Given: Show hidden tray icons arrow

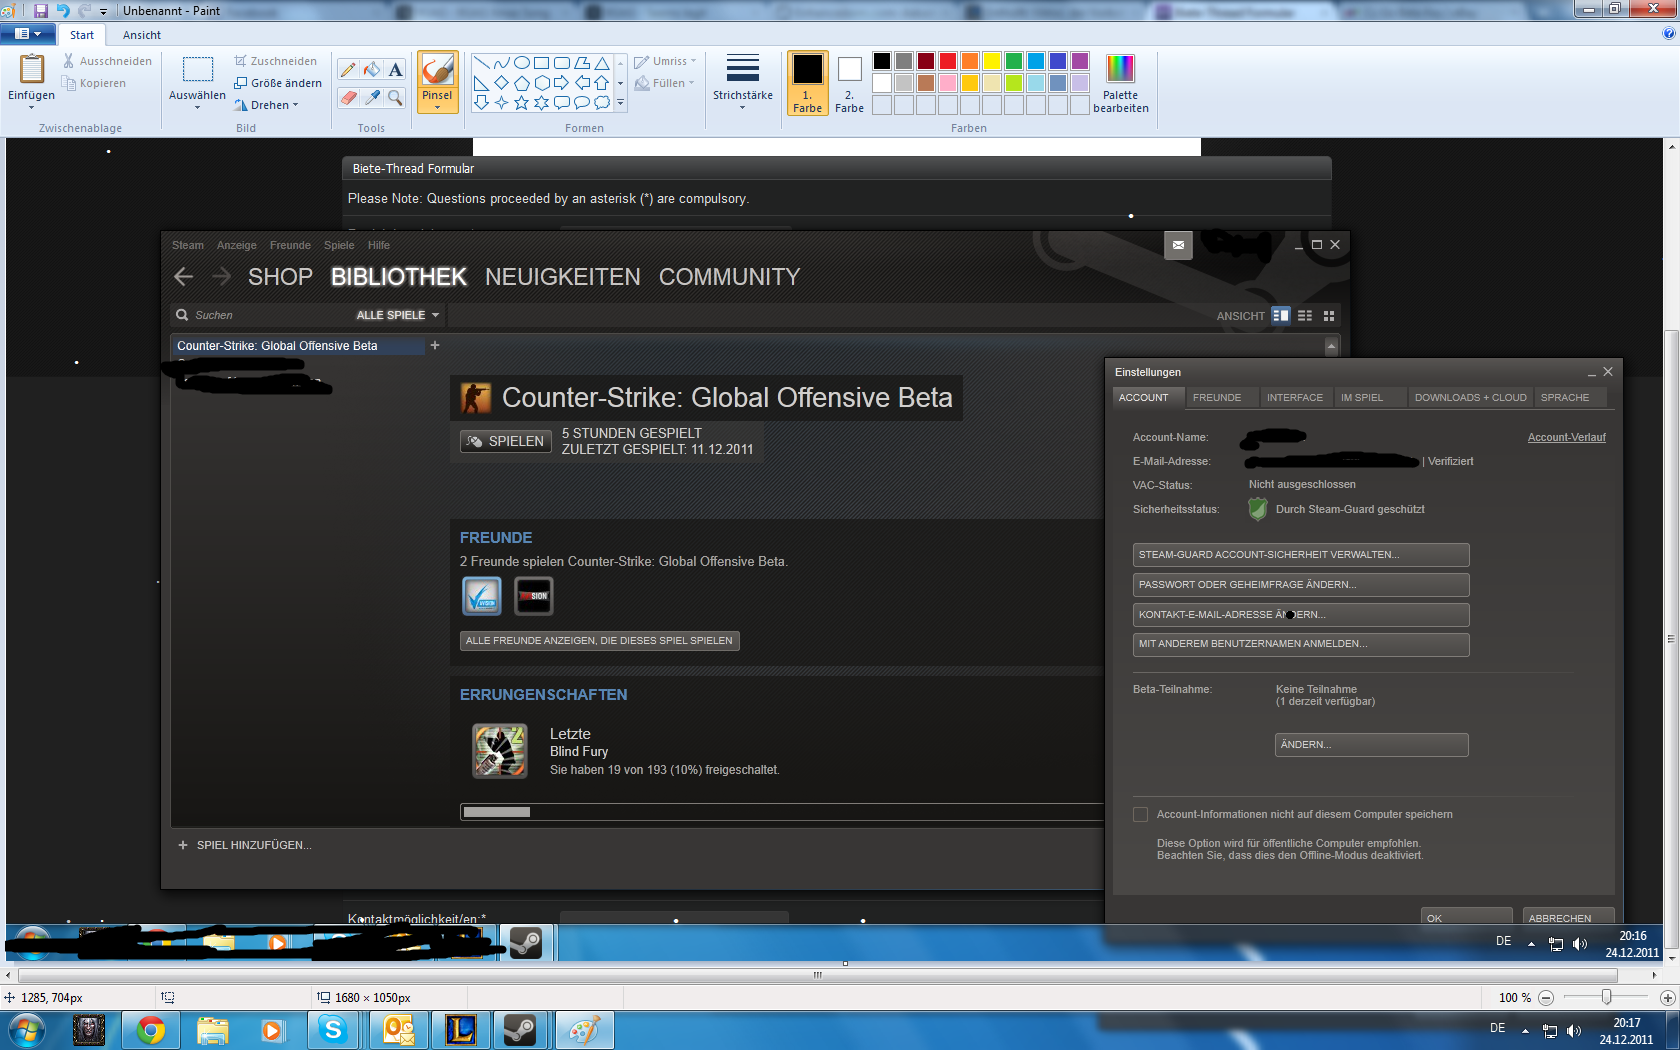Looking at the screenshot, I should coord(1525,1031).
